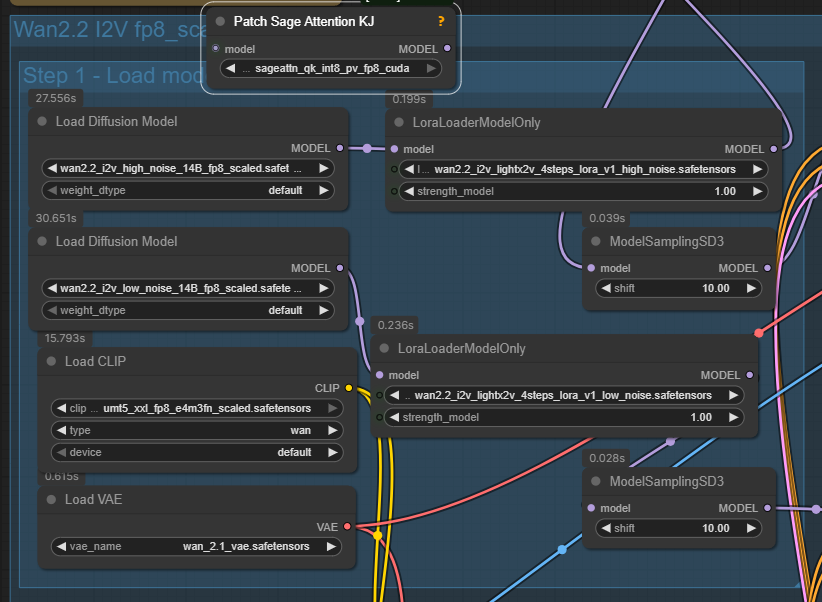Click MODEL output slot of low_noise LoraLoaderModelOnly

(750, 375)
